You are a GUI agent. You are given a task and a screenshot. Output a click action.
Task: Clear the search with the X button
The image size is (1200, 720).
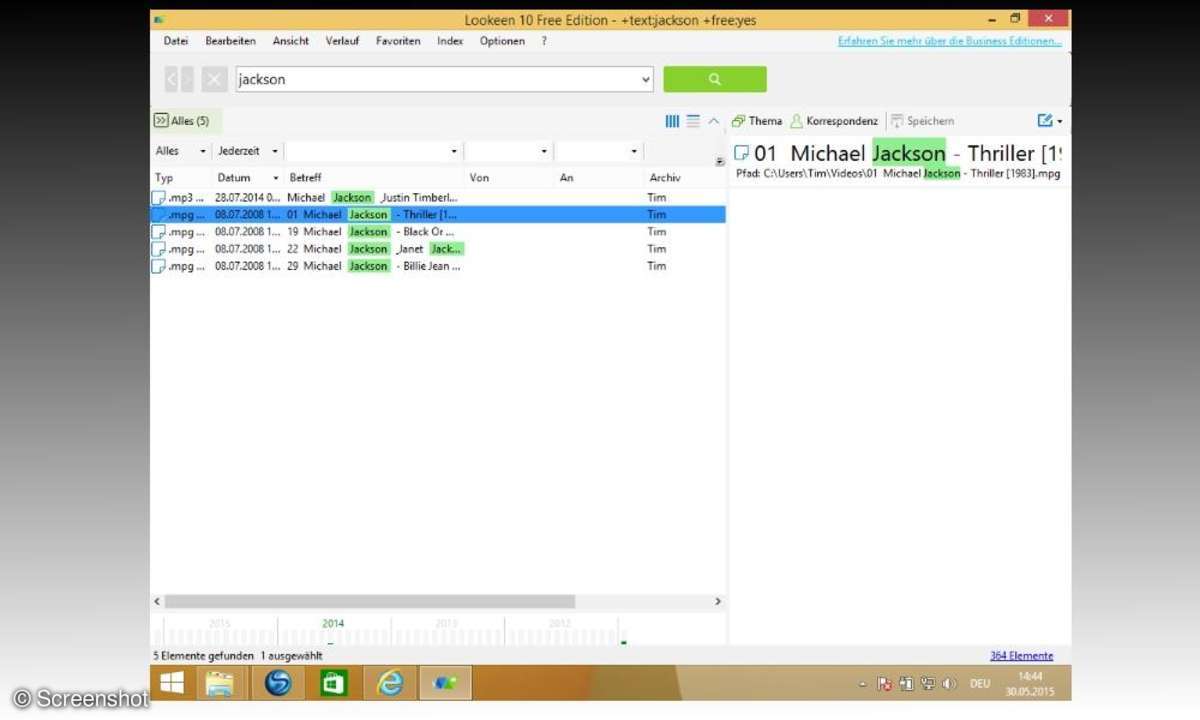[214, 79]
